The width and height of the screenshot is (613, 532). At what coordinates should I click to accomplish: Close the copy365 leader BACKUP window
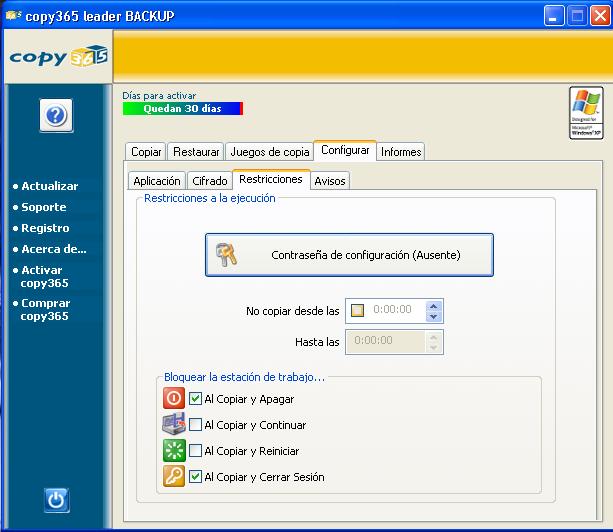600,16
